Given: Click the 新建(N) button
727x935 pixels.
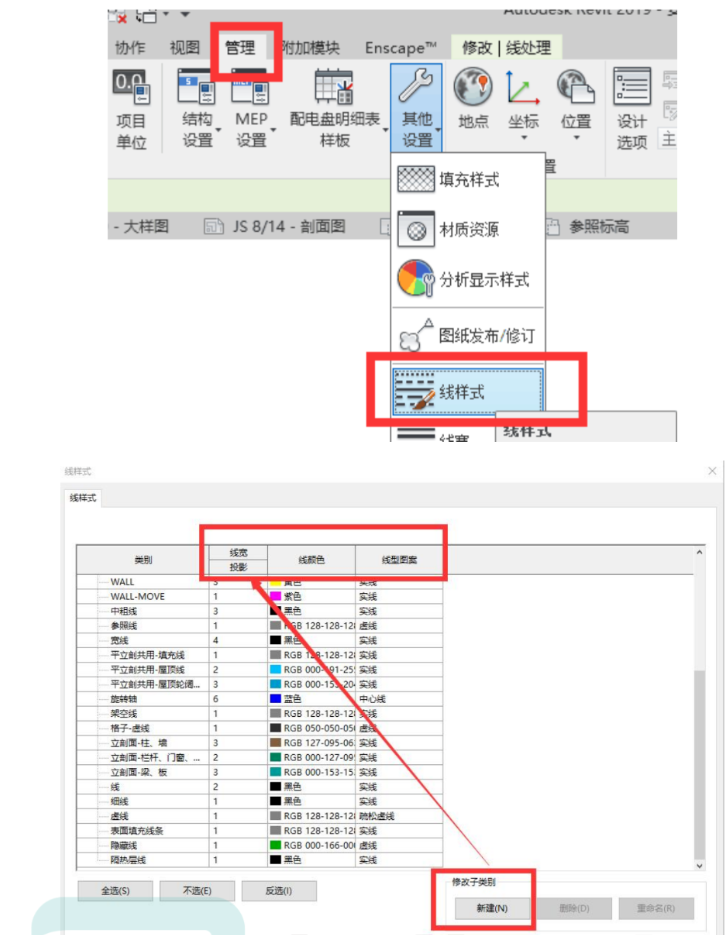Looking at the screenshot, I should coord(492,908).
